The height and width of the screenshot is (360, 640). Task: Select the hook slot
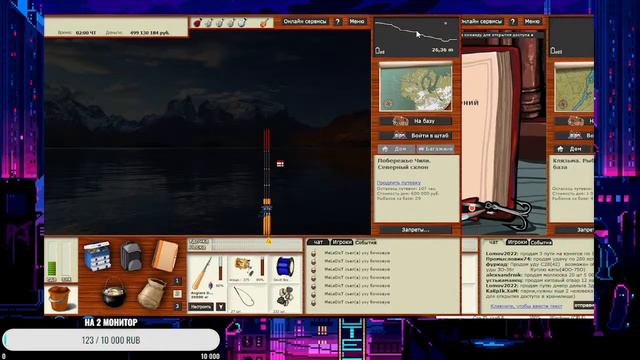[247, 299]
